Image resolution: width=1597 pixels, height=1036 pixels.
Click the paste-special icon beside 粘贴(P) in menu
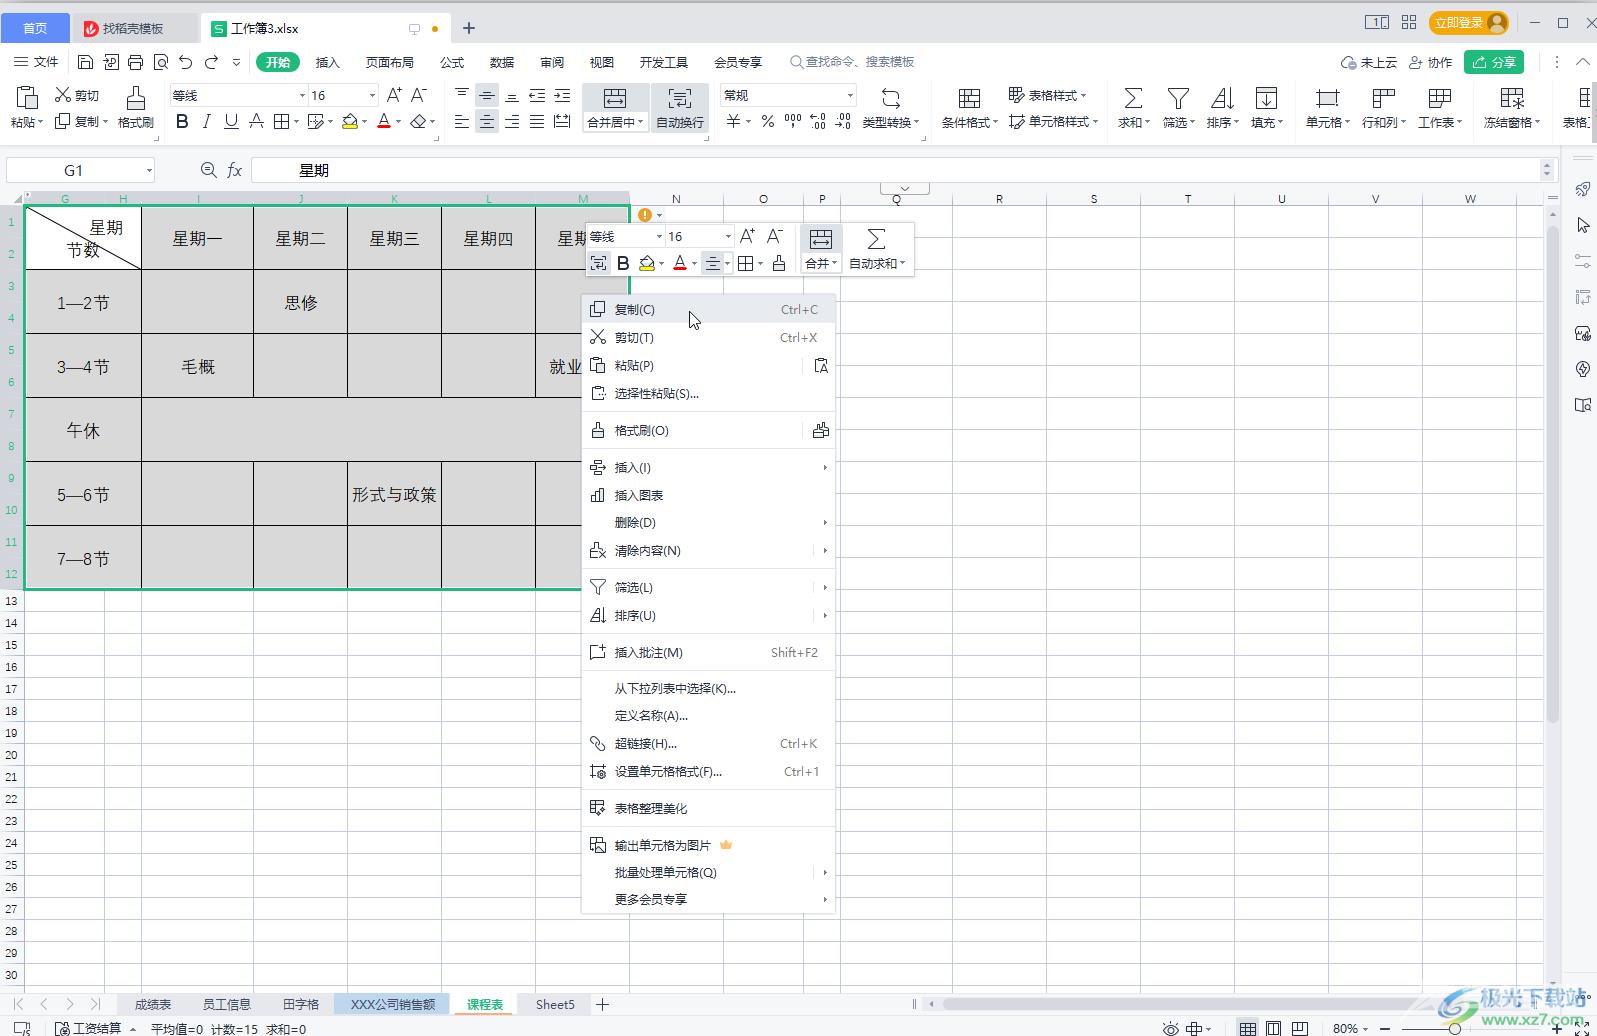pos(821,365)
